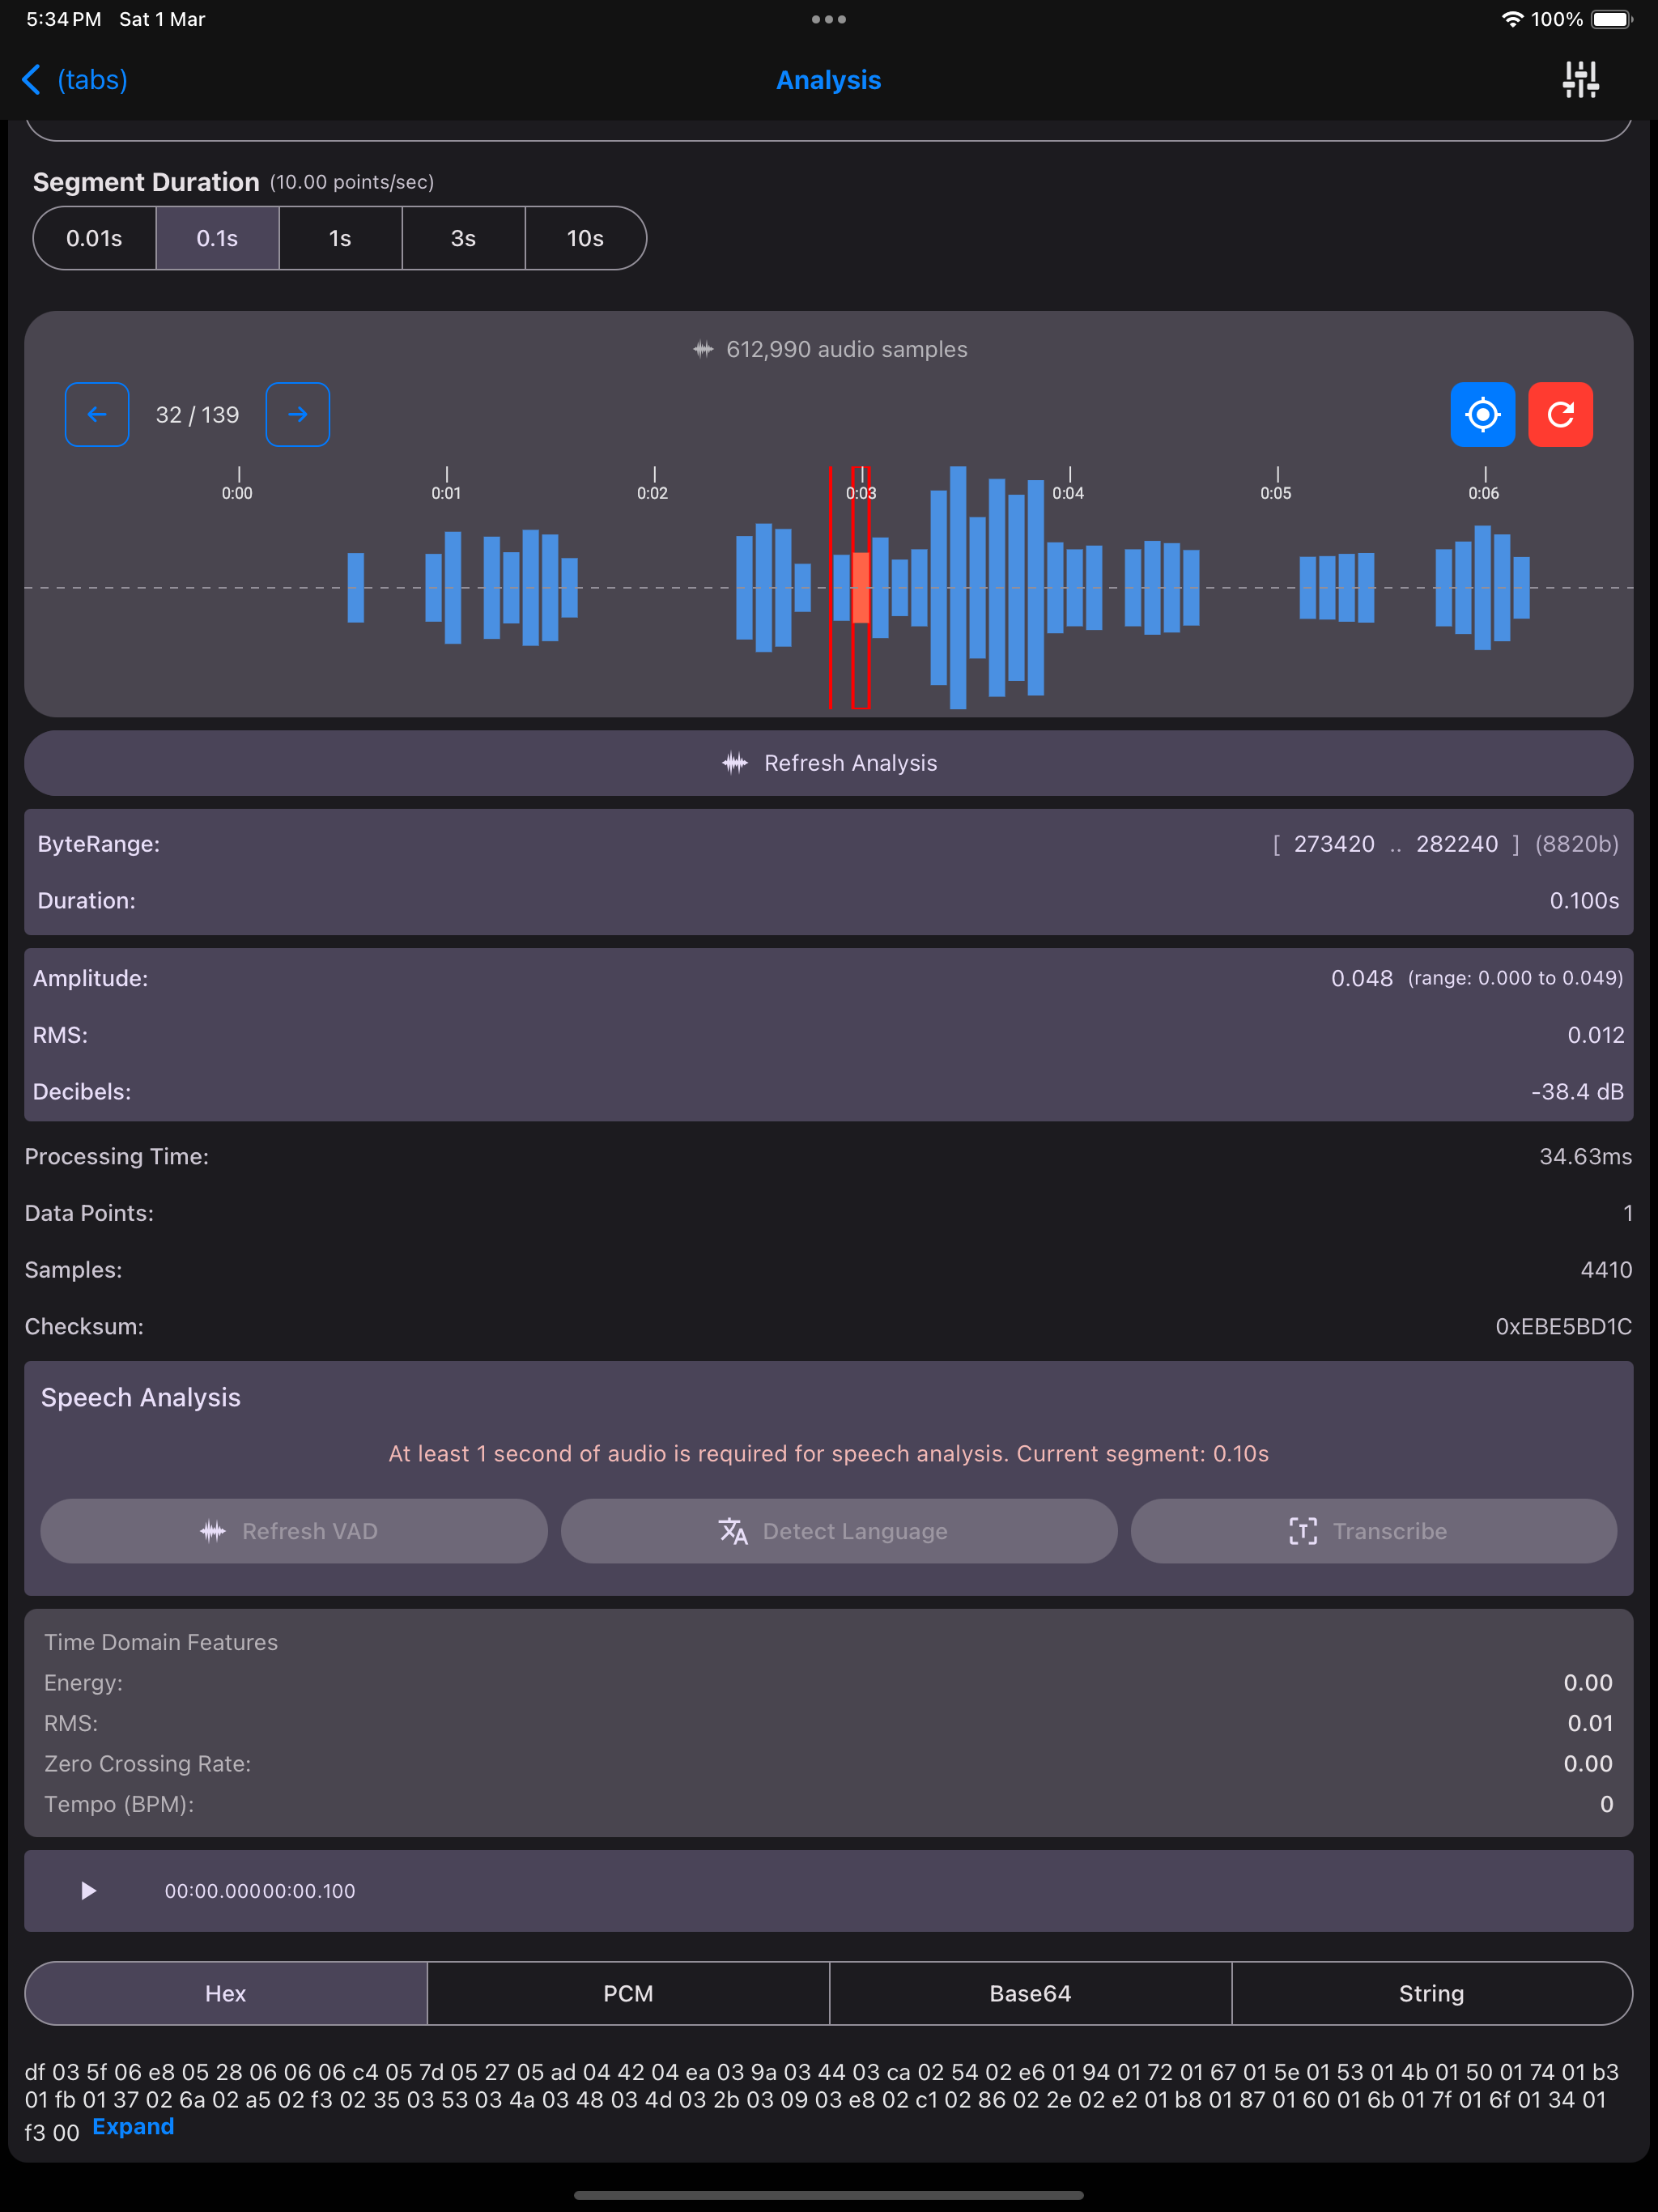Select the 3s duration option
The height and width of the screenshot is (2212, 1658).
point(463,238)
